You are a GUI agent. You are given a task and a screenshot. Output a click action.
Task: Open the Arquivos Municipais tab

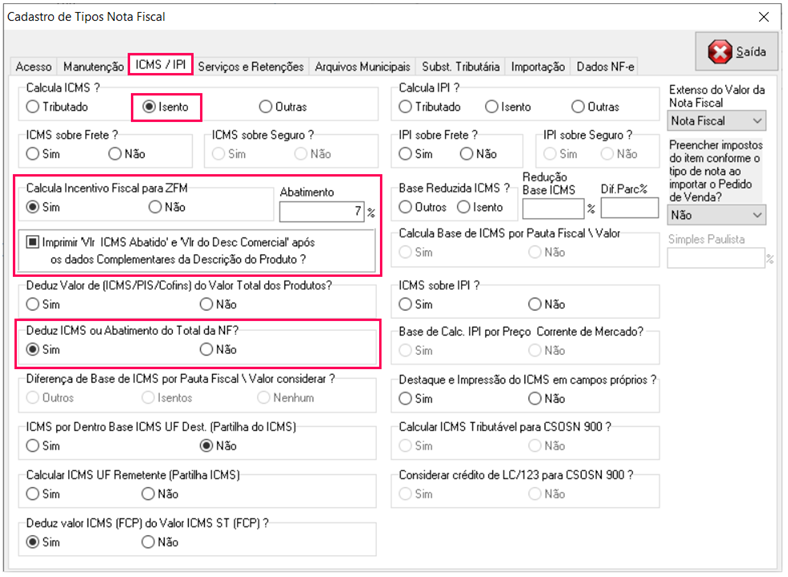(362, 67)
